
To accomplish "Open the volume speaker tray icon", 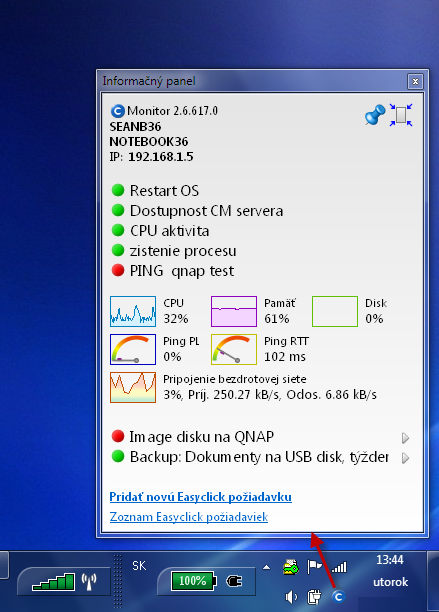I will click(291, 597).
